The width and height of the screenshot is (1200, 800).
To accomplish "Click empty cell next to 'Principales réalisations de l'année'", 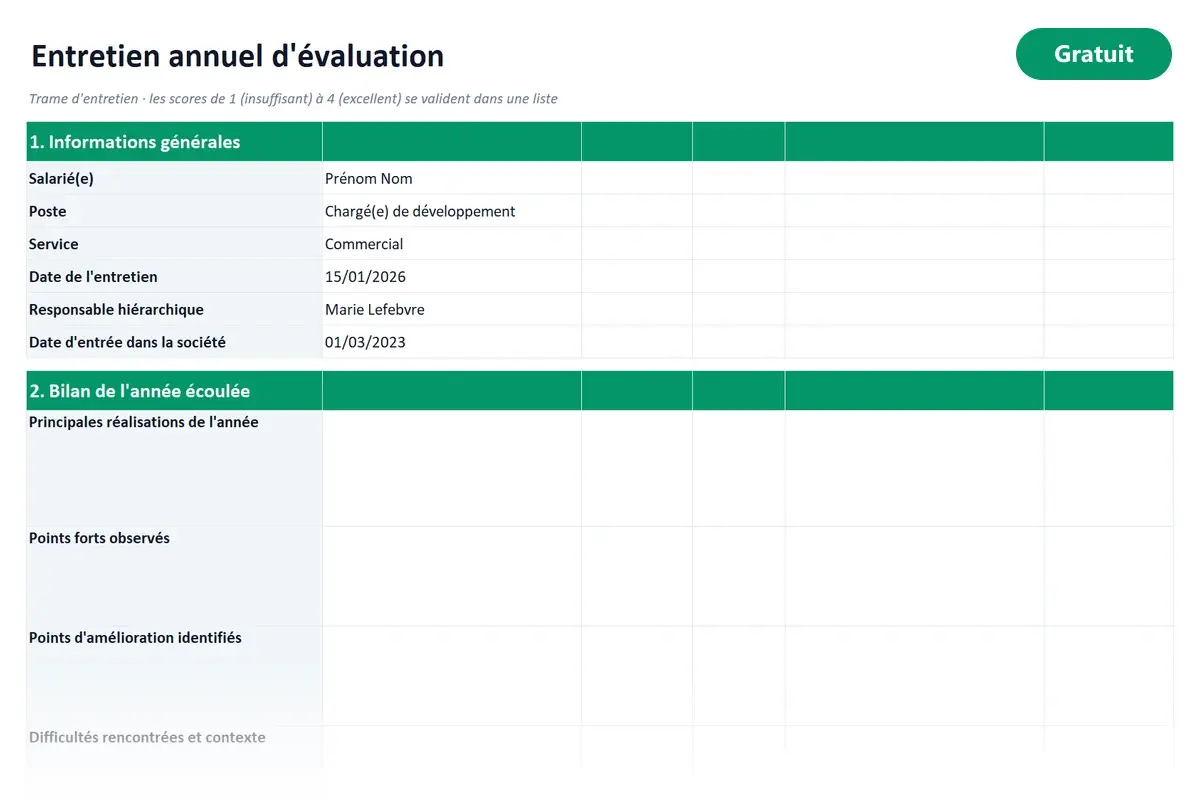I will (452, 469).
